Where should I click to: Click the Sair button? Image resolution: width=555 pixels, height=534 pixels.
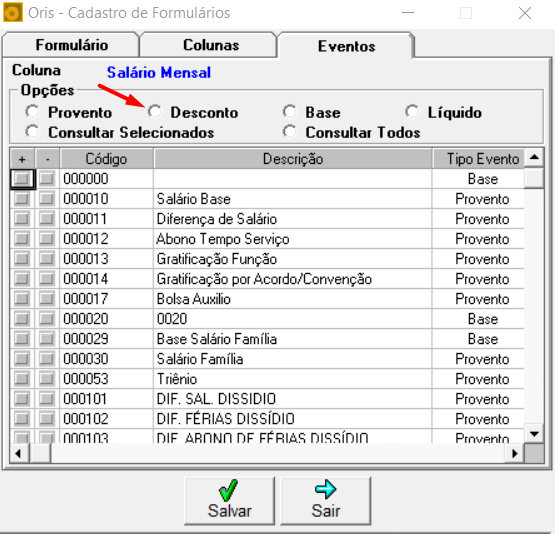tap(326, 501)
